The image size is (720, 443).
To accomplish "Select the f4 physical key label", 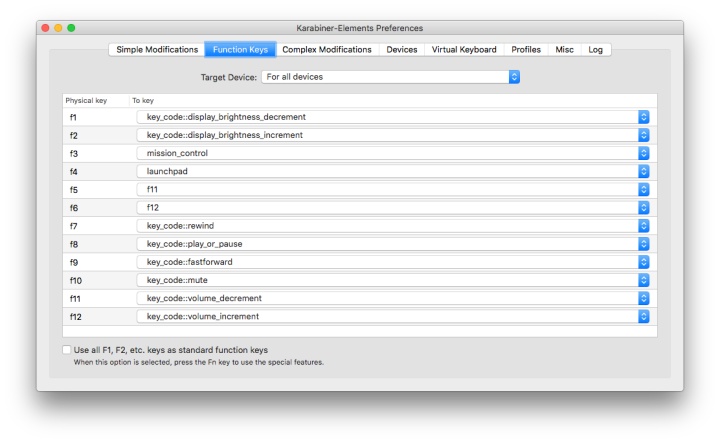I will coord(74,172).
